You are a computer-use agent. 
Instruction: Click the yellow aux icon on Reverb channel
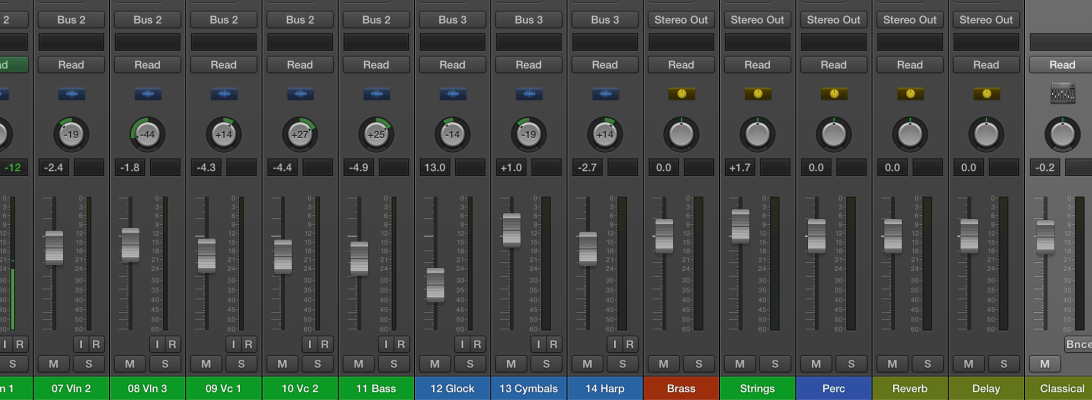[x=910, y=94]
